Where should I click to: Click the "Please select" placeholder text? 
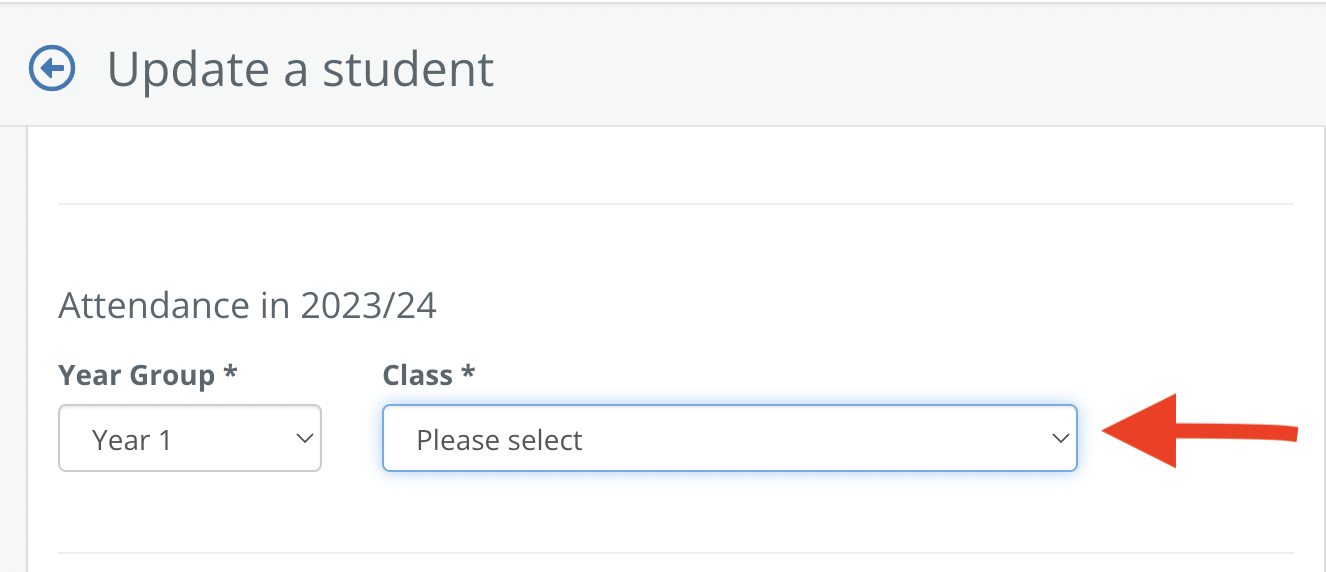click(499, 440)
